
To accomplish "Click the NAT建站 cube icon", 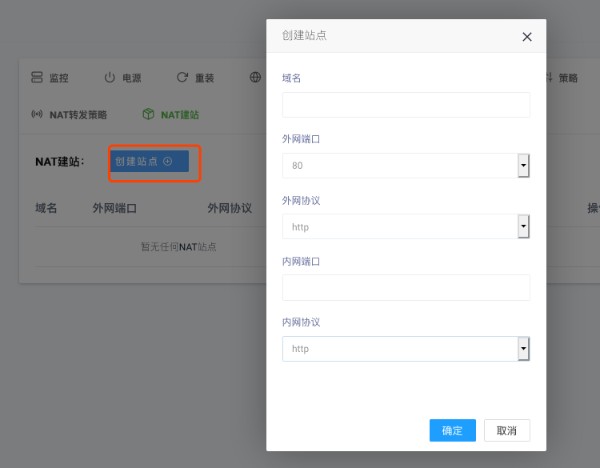I will (x=148, y=114).
